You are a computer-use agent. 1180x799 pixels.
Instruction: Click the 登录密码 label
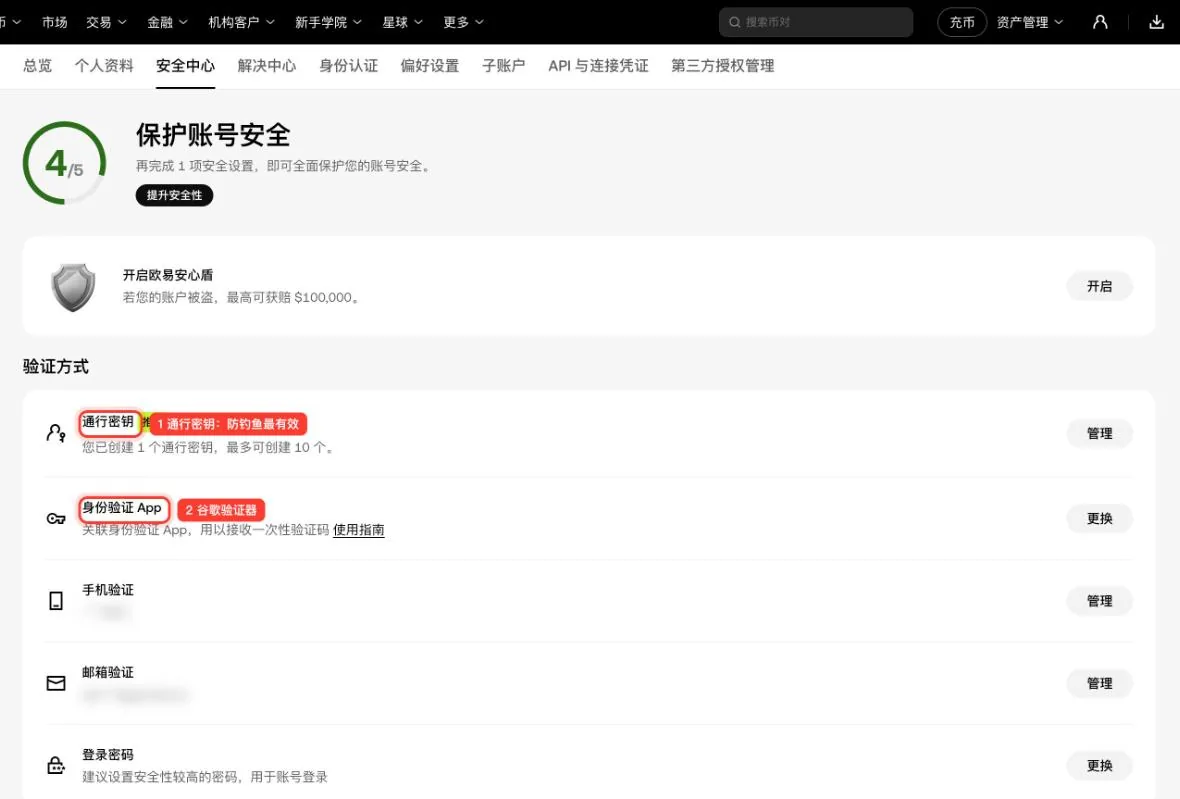click(x=108, y=755)
